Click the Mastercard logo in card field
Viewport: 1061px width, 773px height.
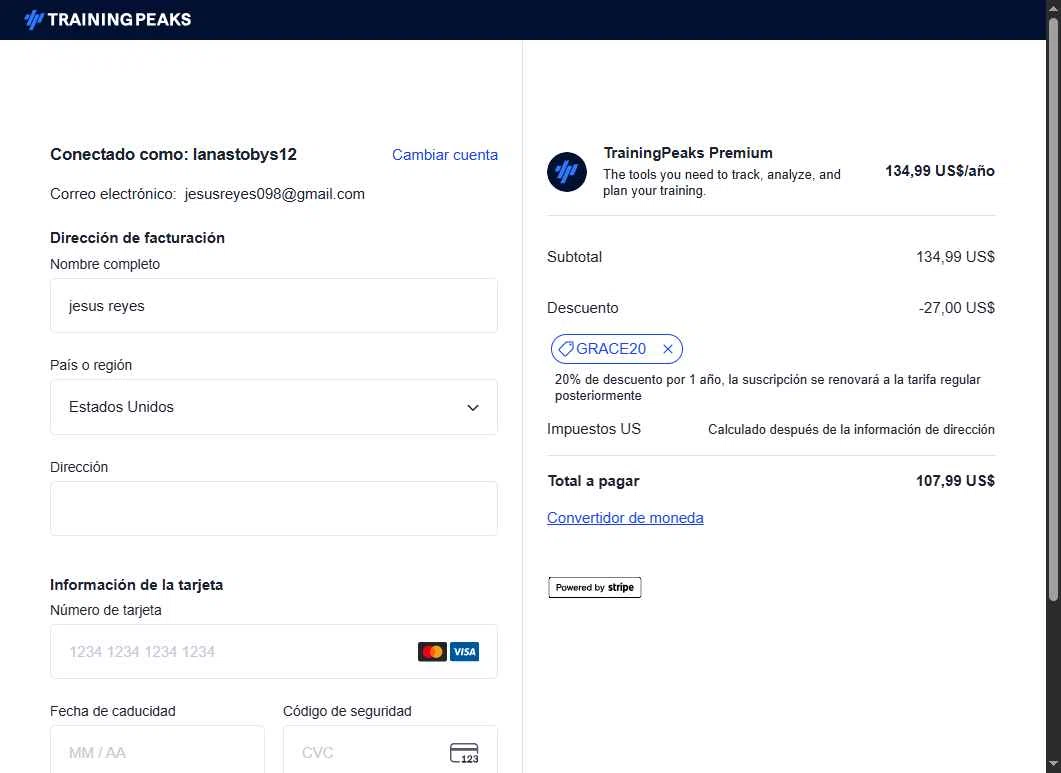point(432,652)
